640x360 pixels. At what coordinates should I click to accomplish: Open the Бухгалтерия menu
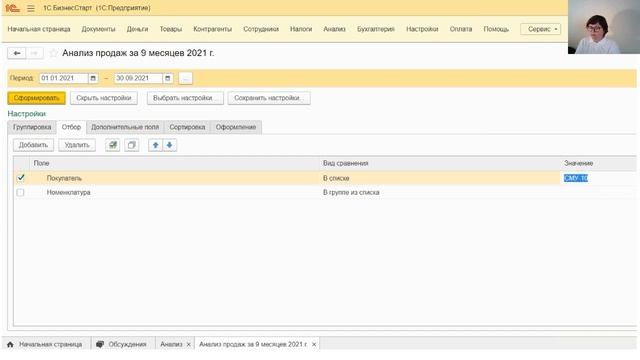click(x=376, y=29)
